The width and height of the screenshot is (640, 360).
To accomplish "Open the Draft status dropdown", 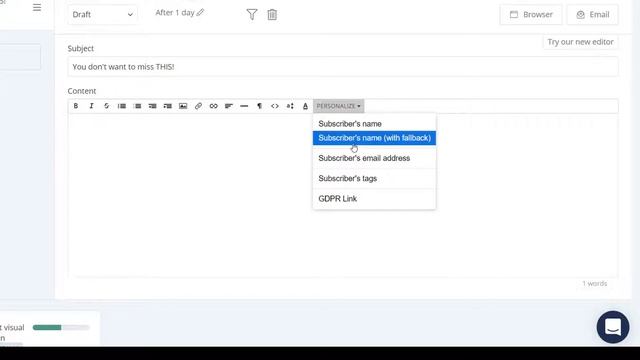I will 102,14.
